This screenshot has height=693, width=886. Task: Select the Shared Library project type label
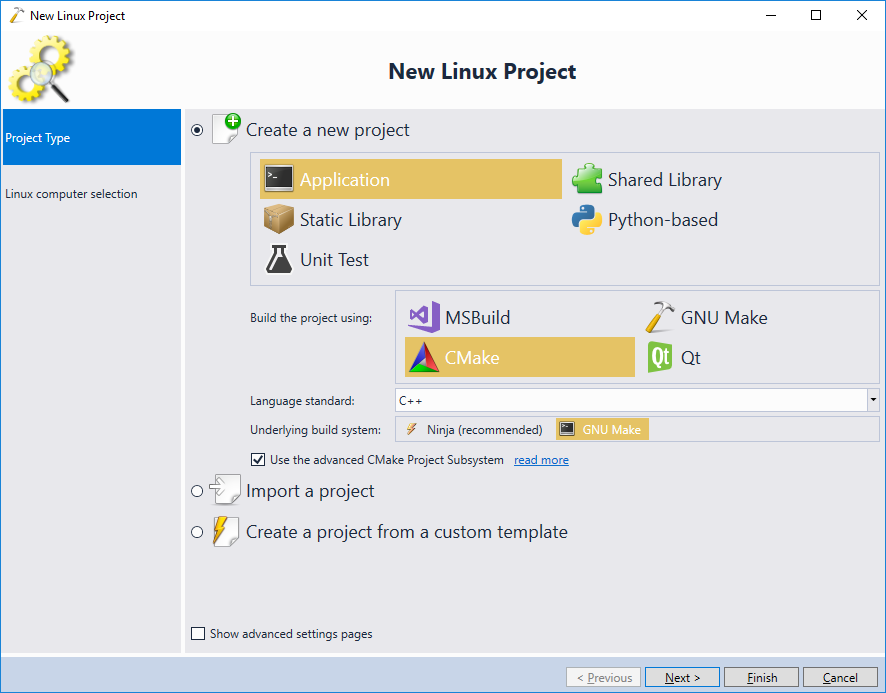pos(664,179)
